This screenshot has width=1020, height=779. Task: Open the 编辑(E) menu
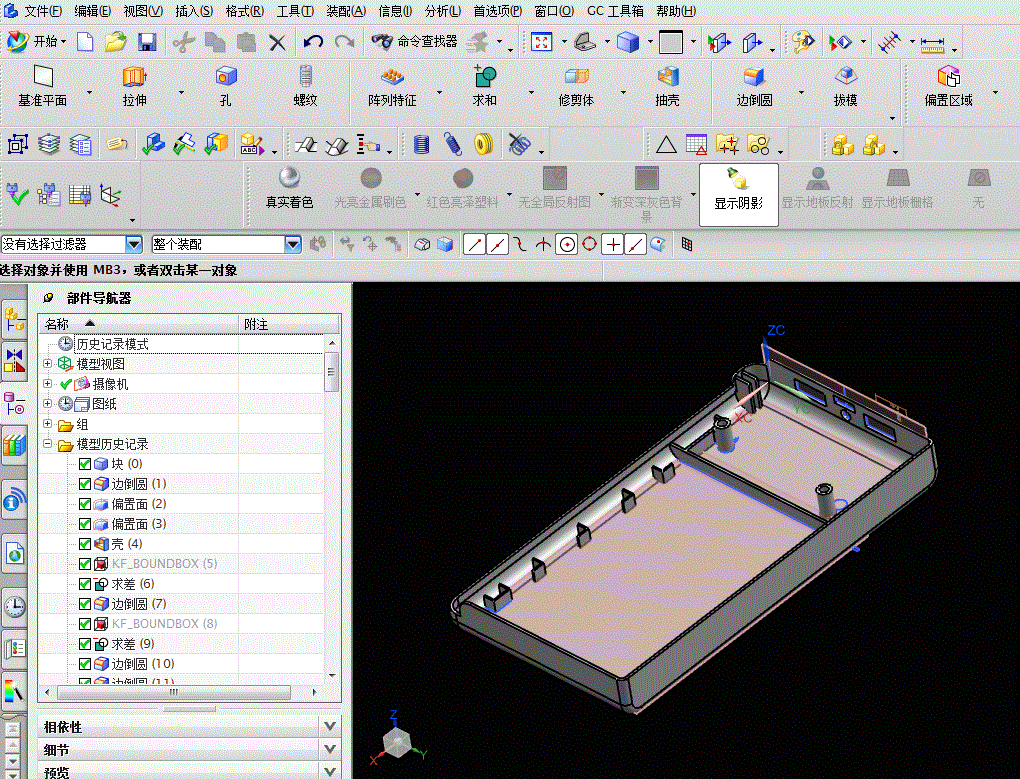click(92, 11)
